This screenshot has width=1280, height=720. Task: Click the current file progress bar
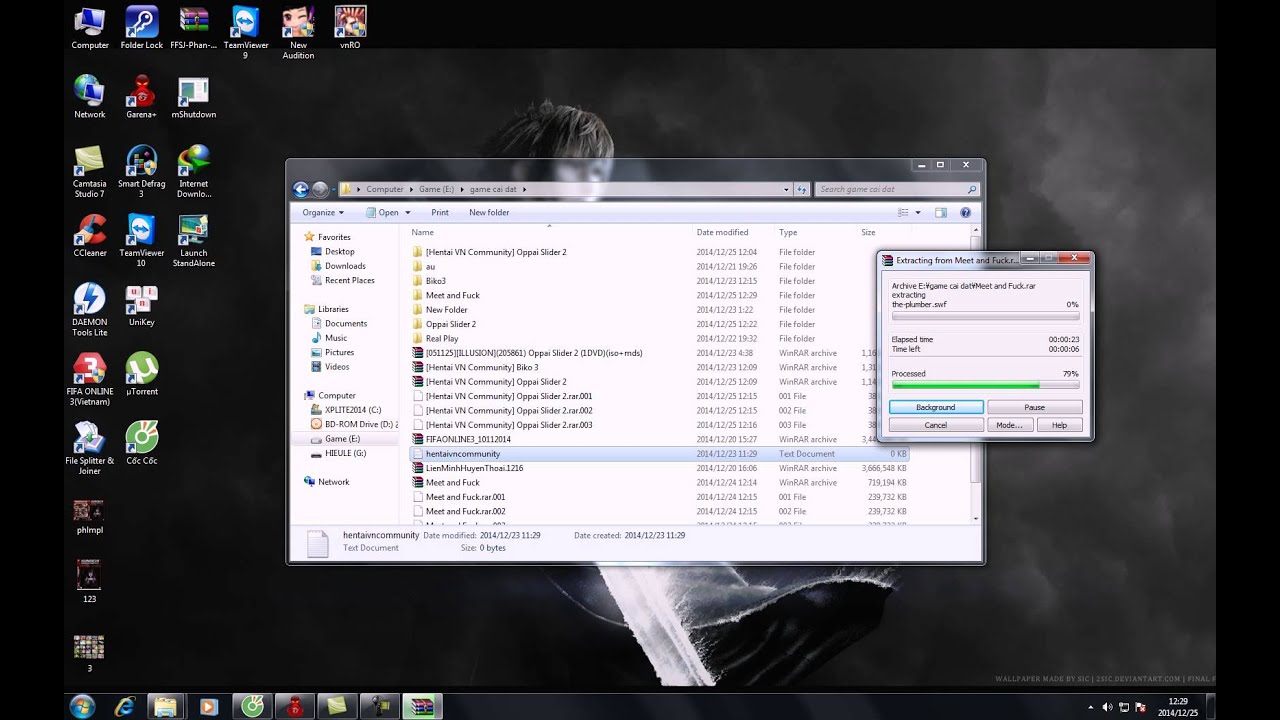pos(985,315)
